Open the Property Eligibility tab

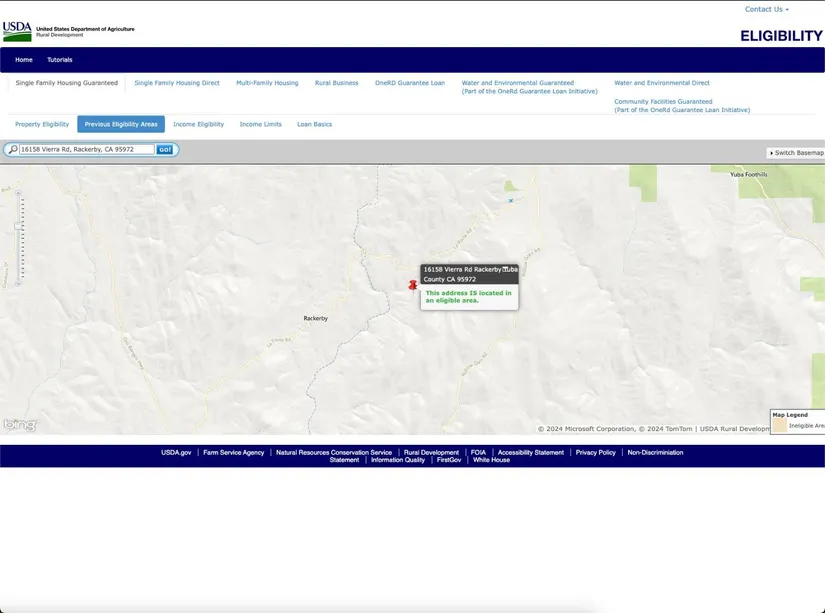pyautogui.click(x=42, y=124)
